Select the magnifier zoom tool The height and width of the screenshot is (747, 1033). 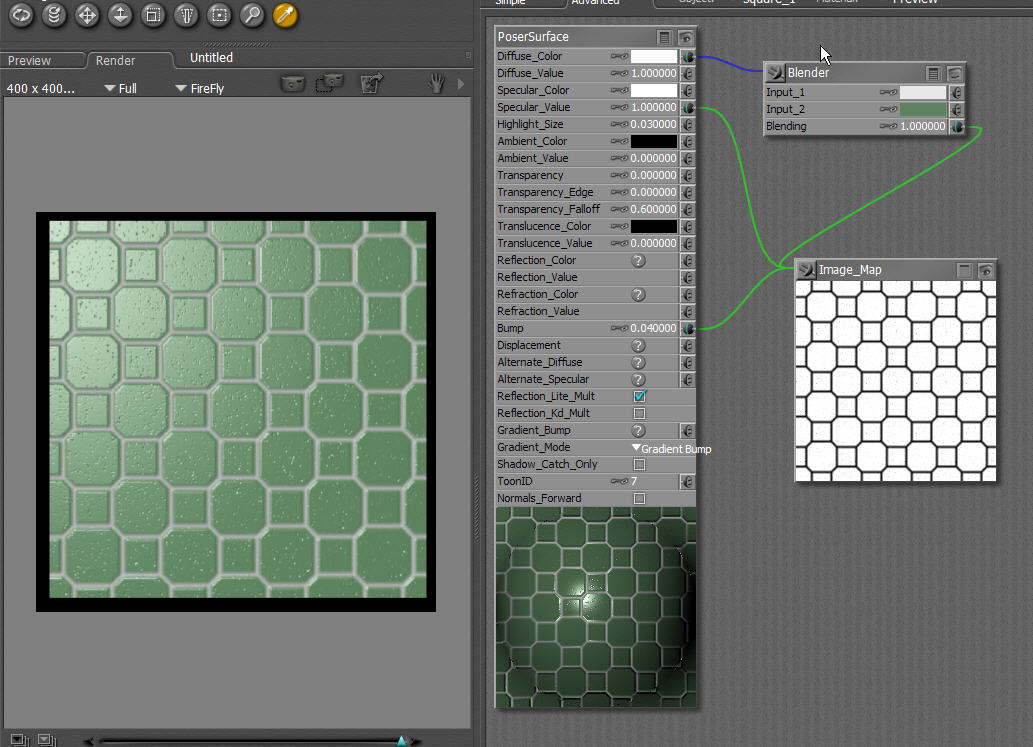click(x=252, y=15)
